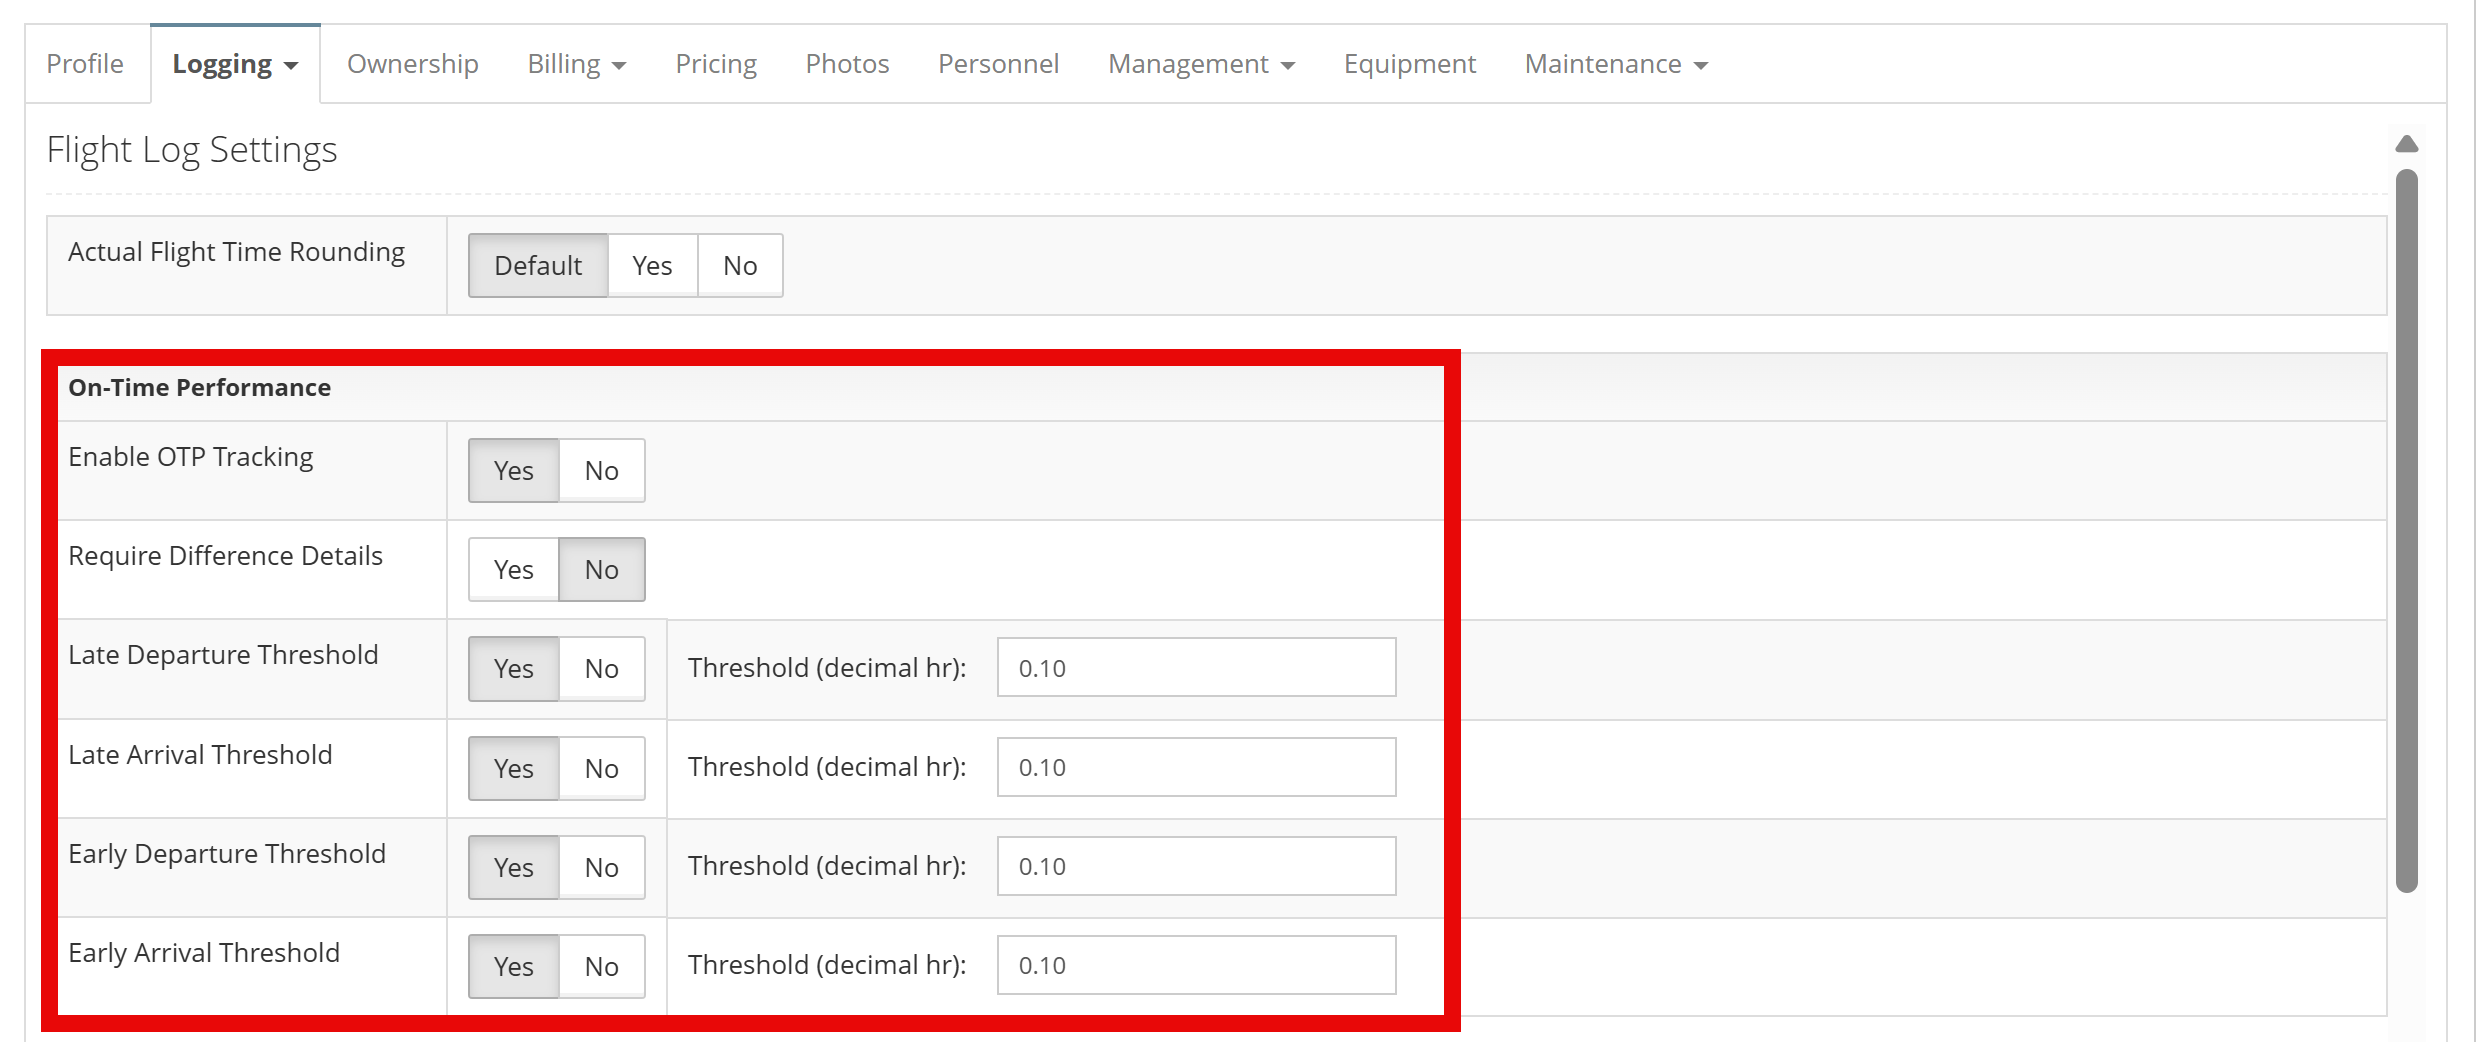The width and height of the screenshot is (2476, 1042).
Task: Set Actual Flight Time Rounding to Yes
Action: [x=652, y=266]
